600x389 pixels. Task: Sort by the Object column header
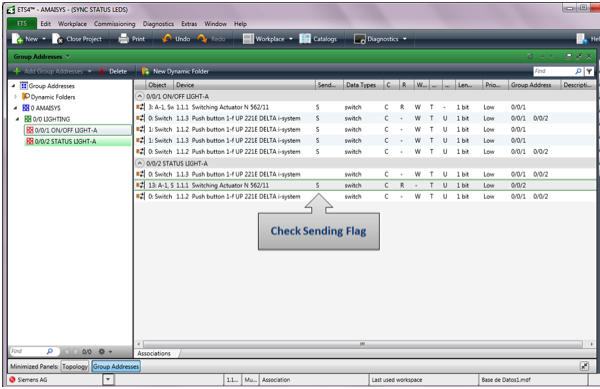[159, 85]
